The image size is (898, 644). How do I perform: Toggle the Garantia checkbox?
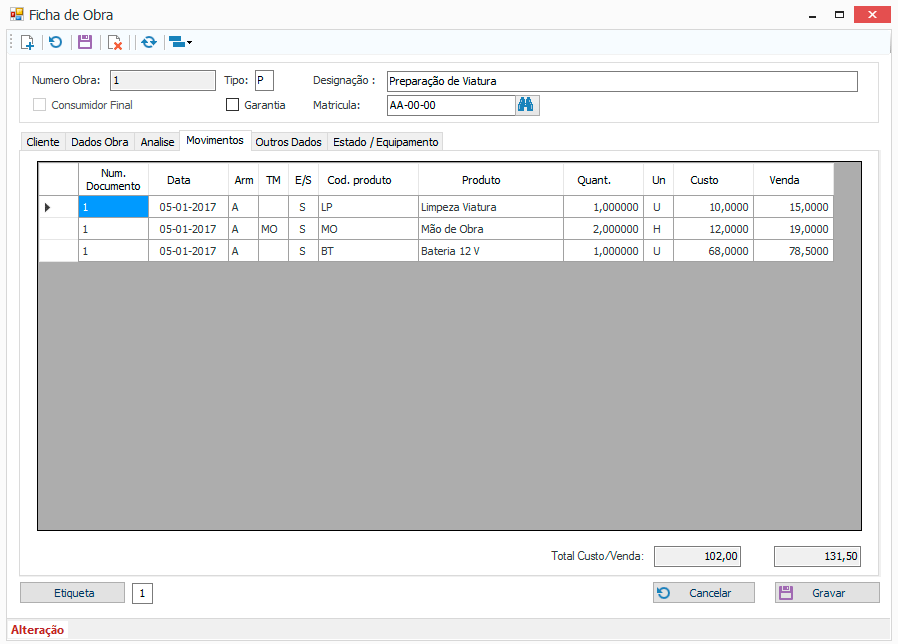(232, 105)
